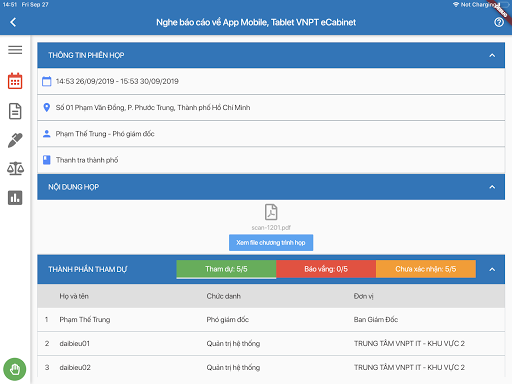
Task: Open the help question mark icon
Action: click(x=499, y=22)
